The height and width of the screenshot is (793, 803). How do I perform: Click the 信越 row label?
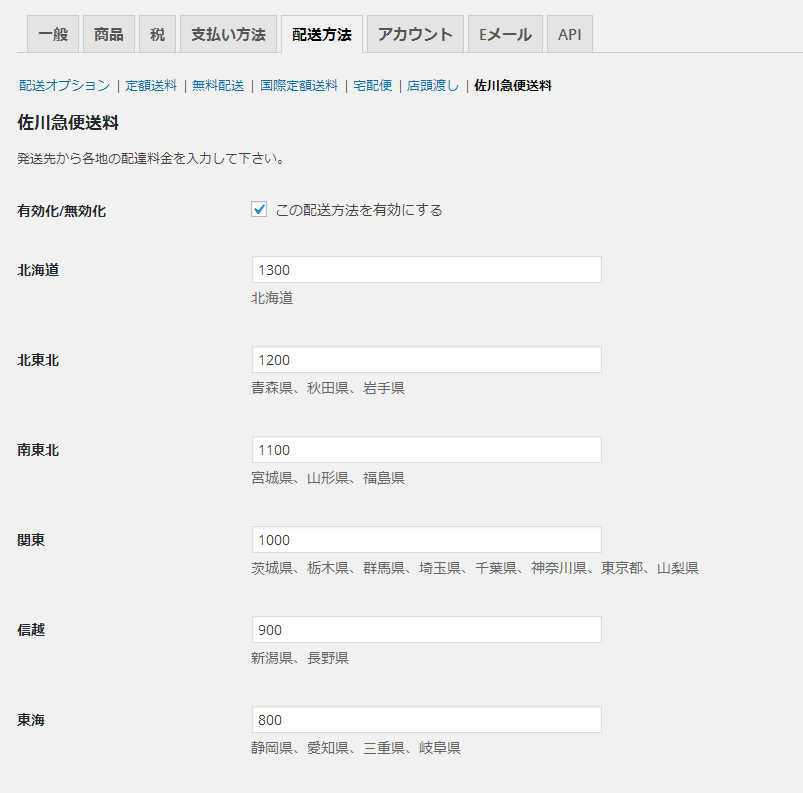[31, 630]
